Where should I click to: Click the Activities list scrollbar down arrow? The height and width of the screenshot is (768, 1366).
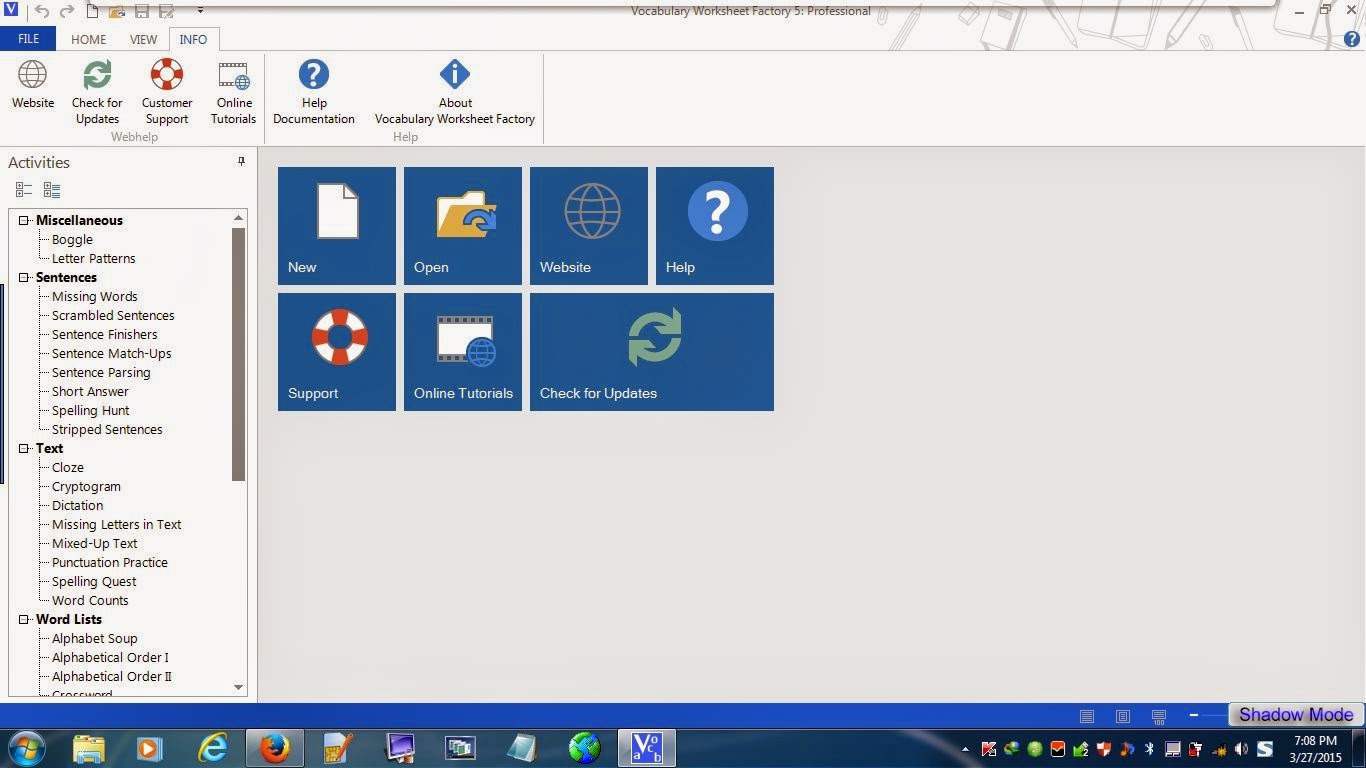[238, 687]
